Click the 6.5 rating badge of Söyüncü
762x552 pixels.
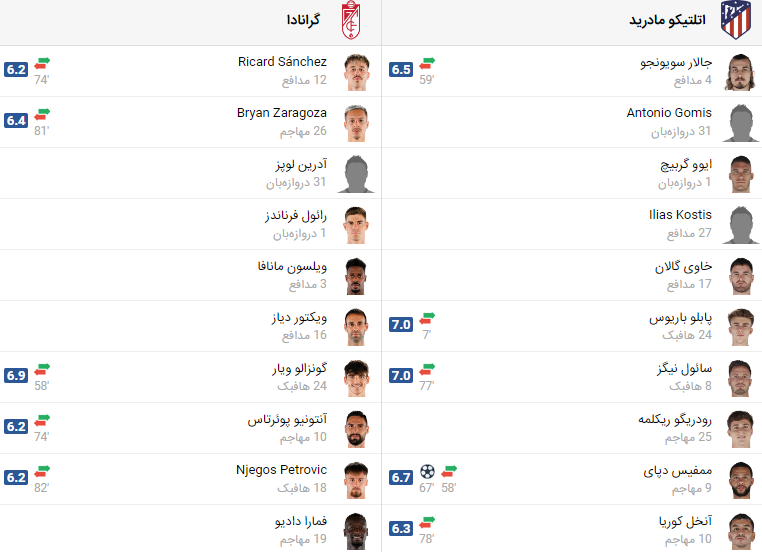[401, 69]
